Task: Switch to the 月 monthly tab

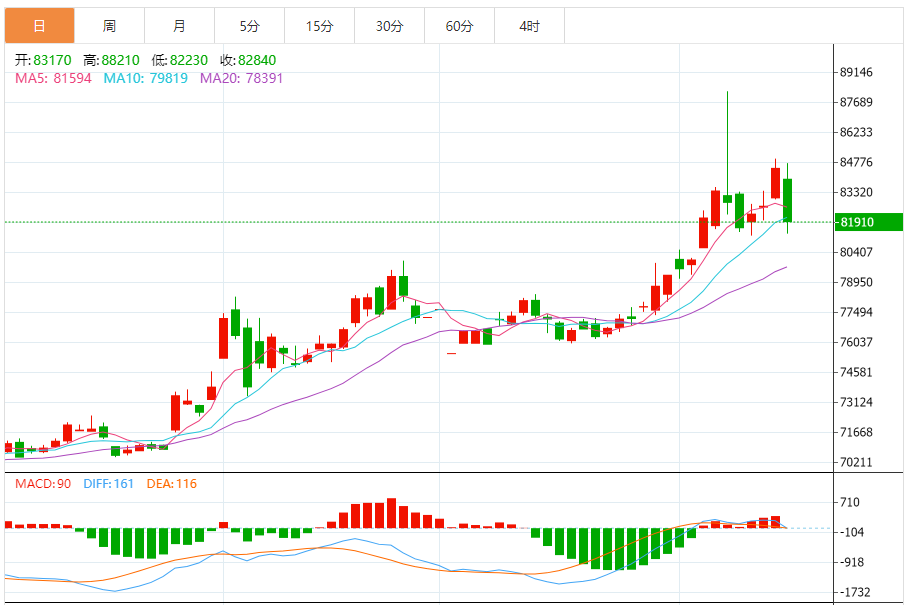Action: click(x=180, y=26)
